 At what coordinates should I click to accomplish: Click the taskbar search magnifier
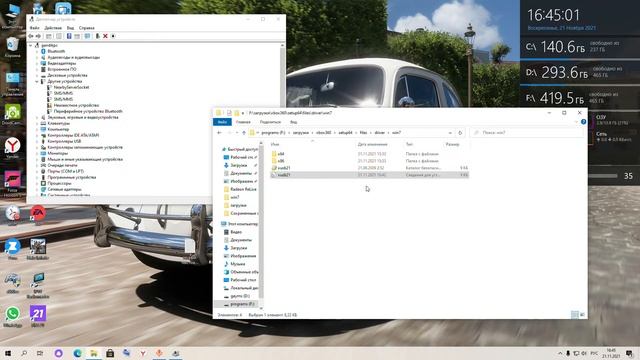pyautogui.click(x=24, y=353)
